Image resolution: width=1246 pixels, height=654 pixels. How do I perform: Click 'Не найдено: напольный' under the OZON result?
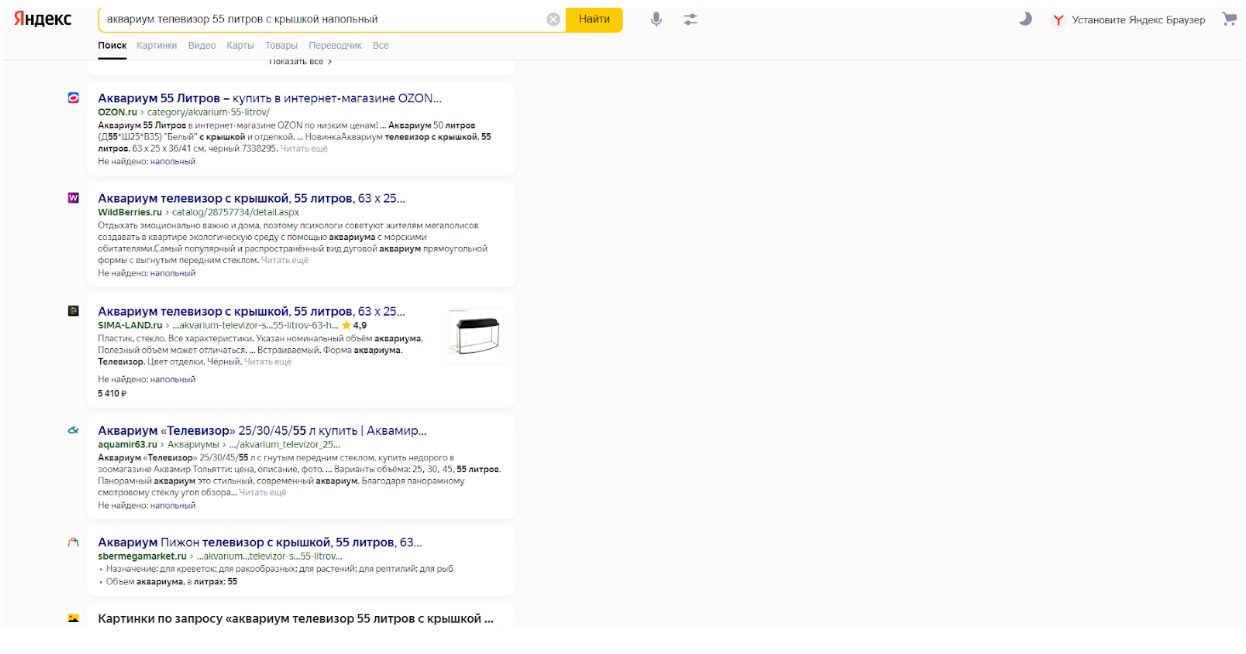[147, 161]
